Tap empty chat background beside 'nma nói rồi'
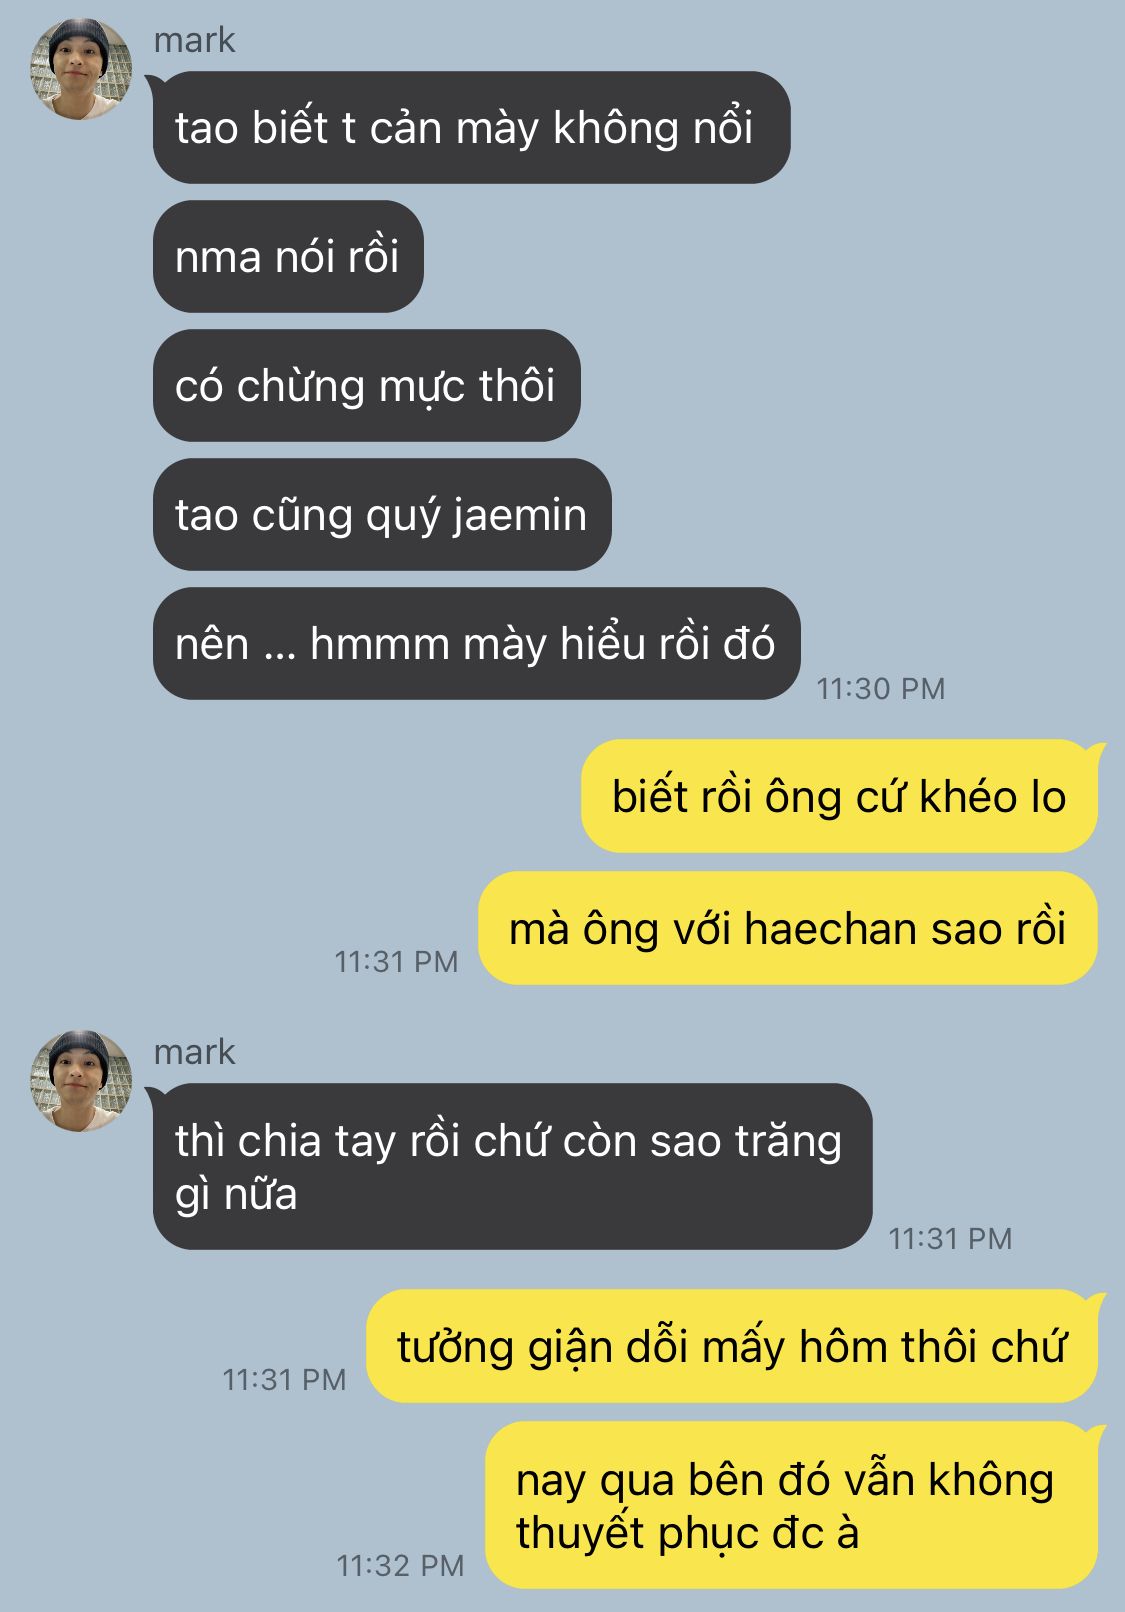The width and height of the screenshot is (1125, 1612). click(x=760, y=256)
